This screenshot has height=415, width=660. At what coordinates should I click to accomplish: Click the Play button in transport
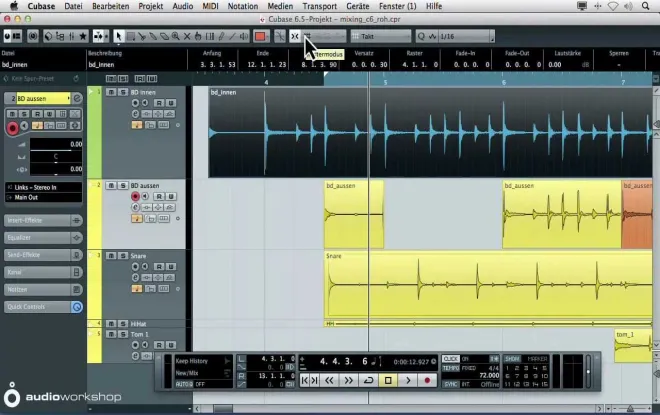407,380
